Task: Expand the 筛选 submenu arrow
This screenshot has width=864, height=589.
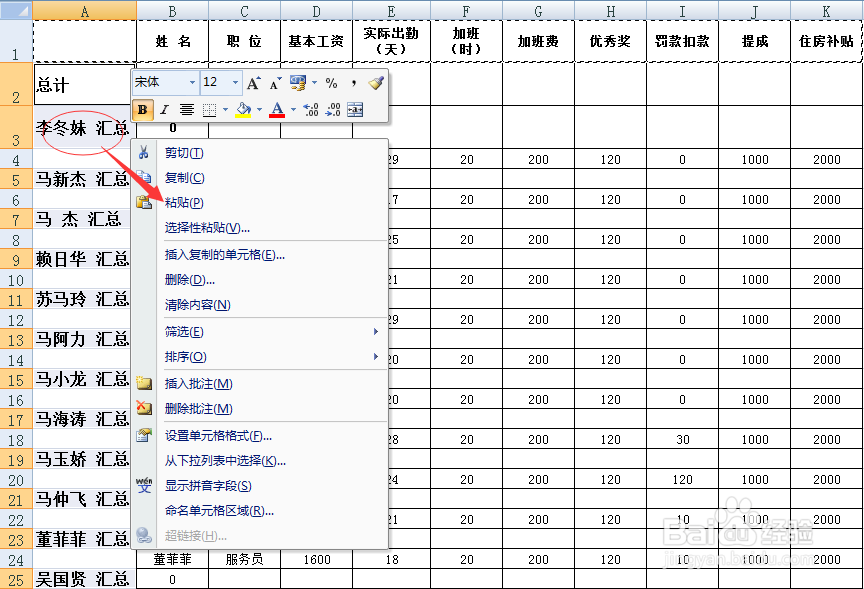Action: (375, 331)
